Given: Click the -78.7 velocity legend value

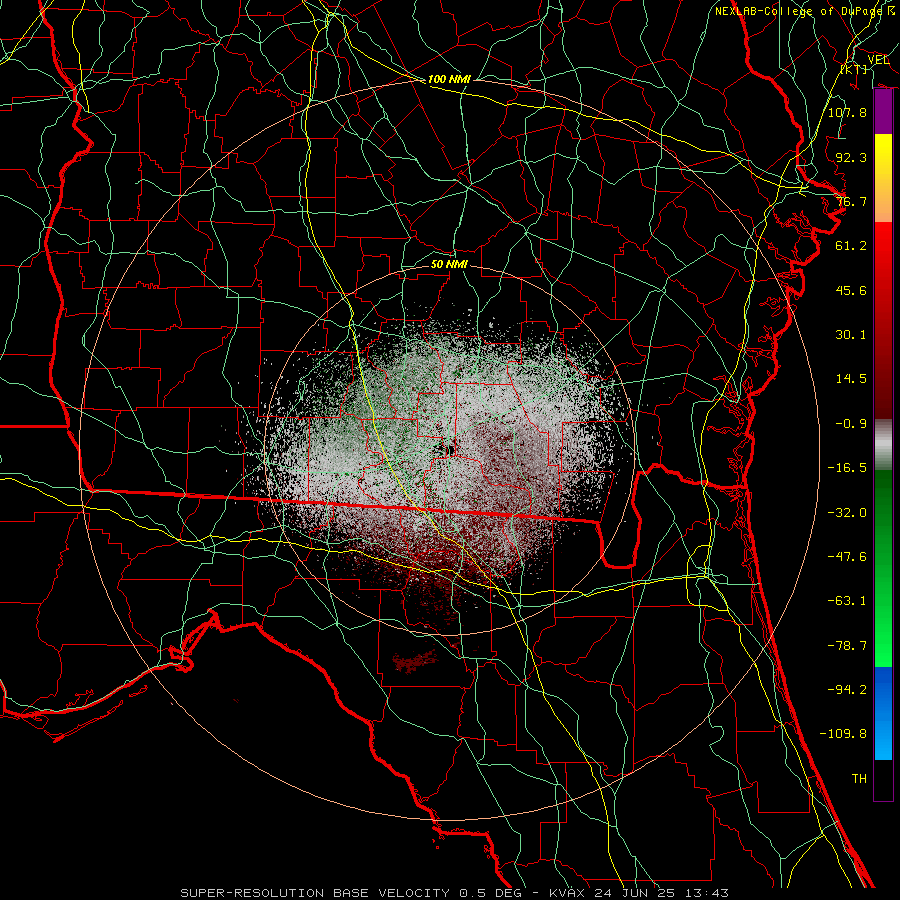Looking at the screenshot, I should coord(847,646).
